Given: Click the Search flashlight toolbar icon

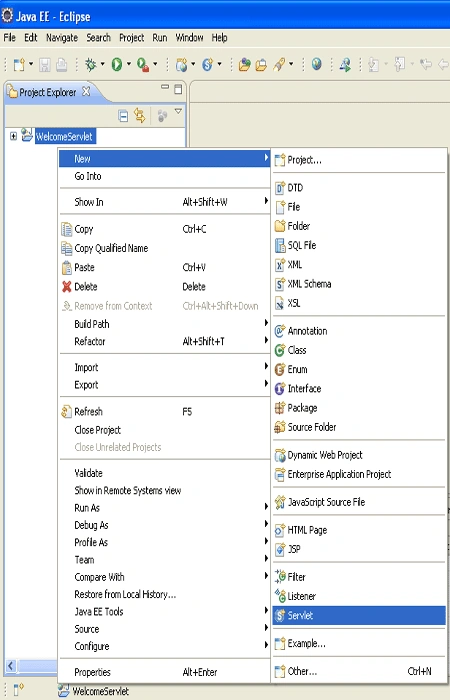Looking at the screenshot, I should (x=279, y=65).
